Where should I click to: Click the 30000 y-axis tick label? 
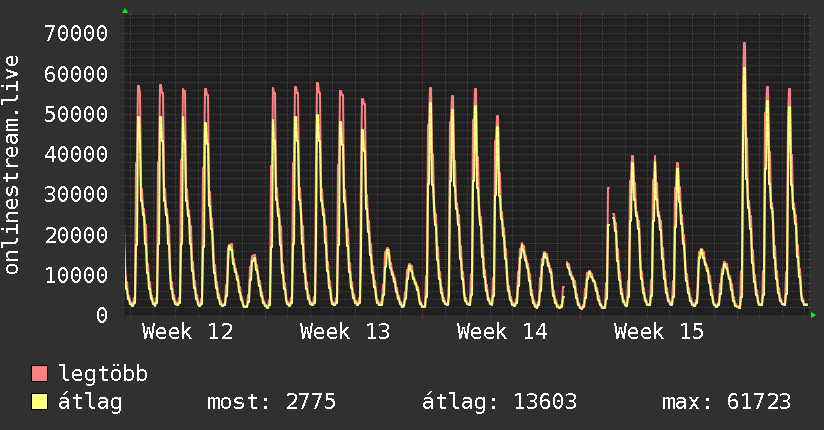pyautogui.click(x=76, y=194)
